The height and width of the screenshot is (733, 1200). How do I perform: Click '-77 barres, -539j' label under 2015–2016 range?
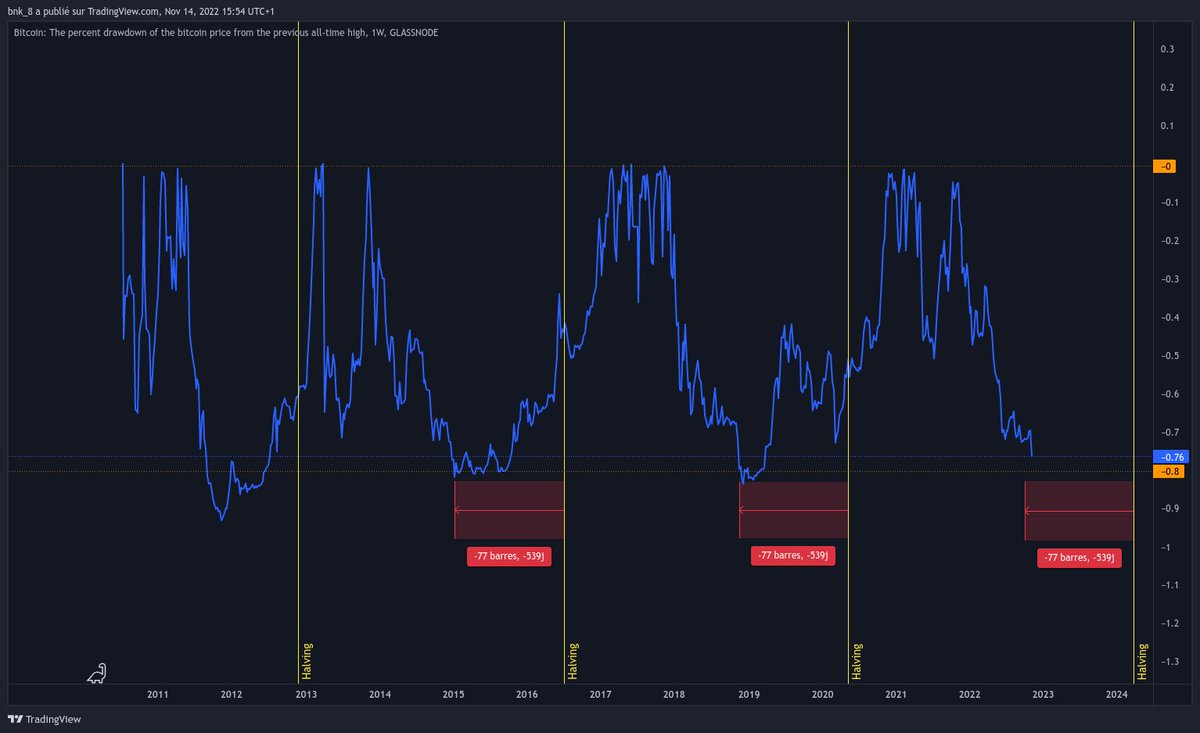click(508, 556)
